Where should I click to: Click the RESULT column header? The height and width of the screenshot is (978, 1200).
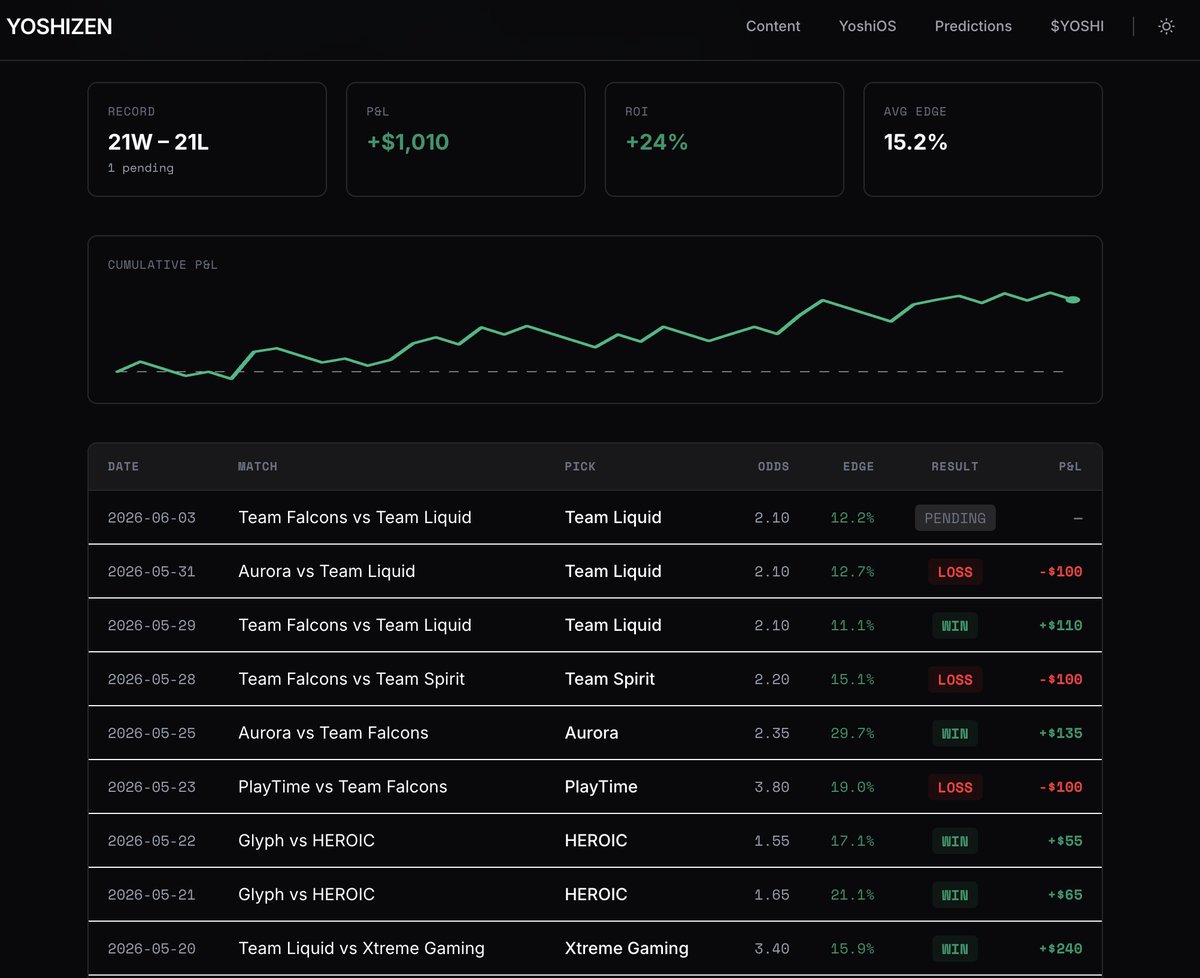click(x=955, y=467)
